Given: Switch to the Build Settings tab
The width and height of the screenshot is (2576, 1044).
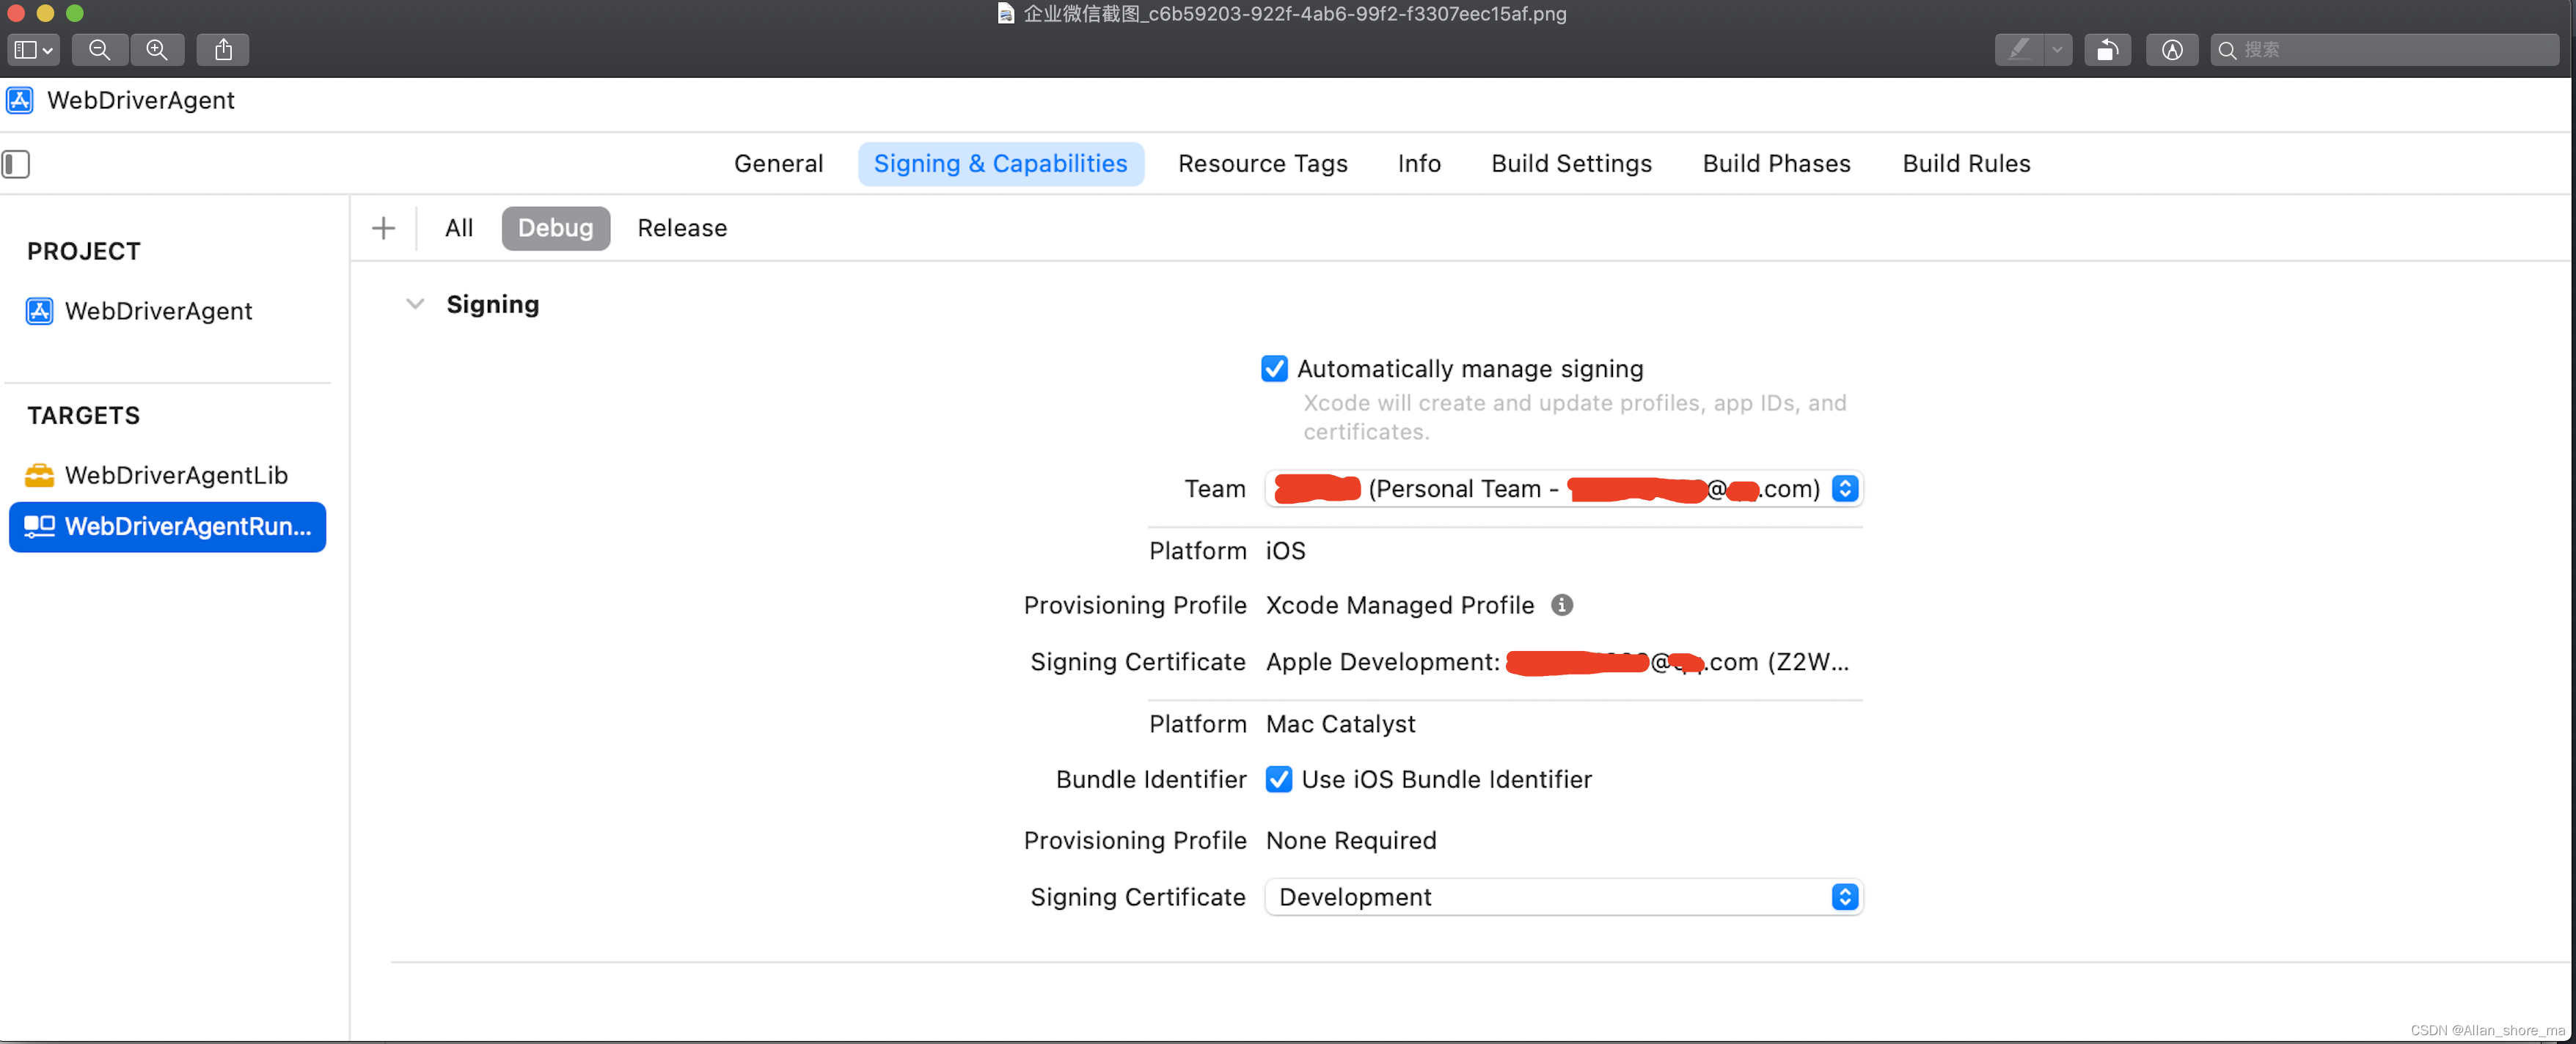Looking at the screenshot, I should click(1570, 163).
